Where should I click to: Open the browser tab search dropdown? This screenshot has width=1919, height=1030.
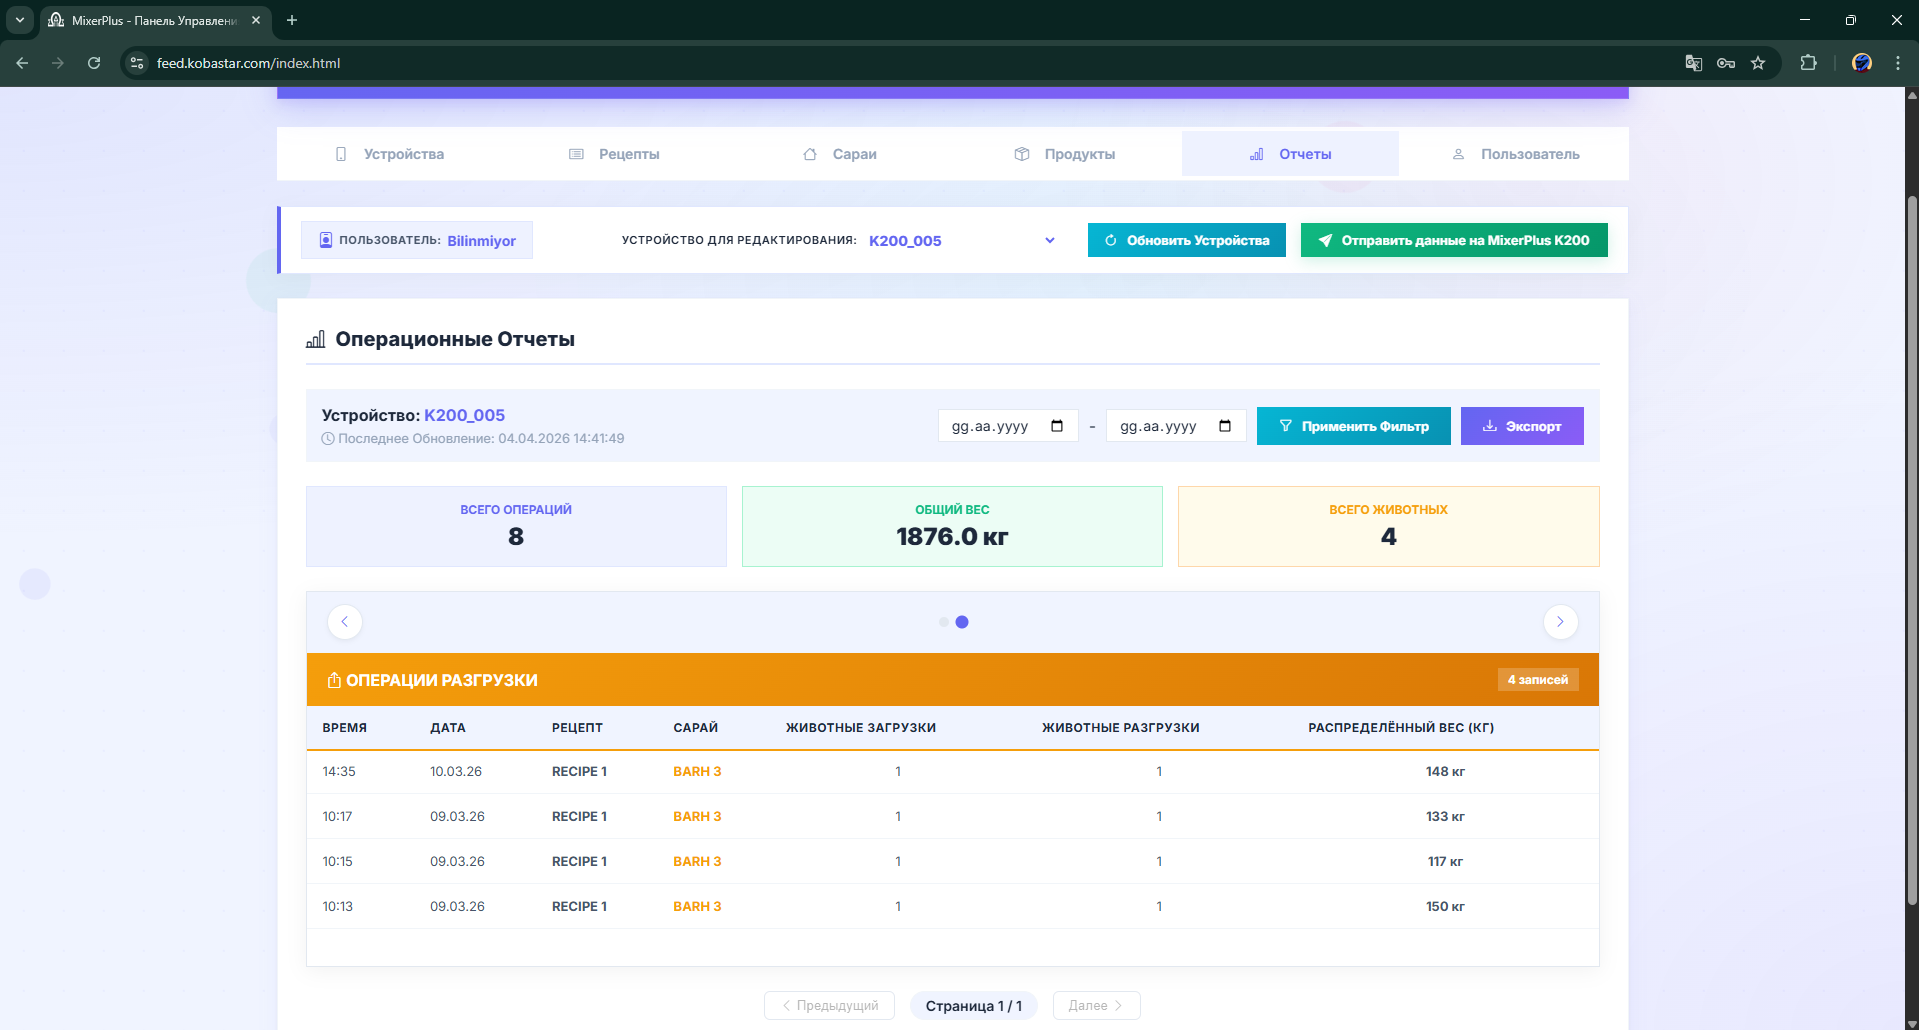point(19,20)
